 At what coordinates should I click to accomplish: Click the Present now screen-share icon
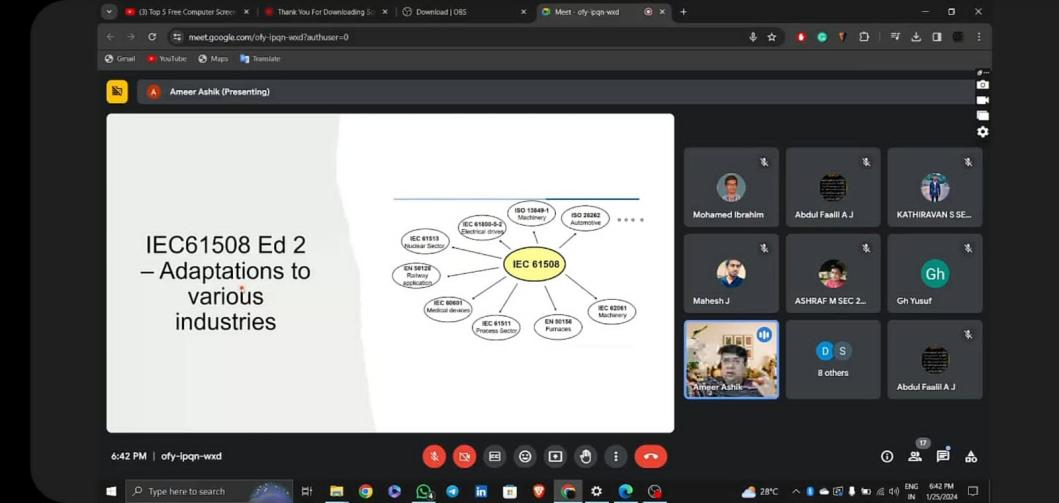pos(555,456)
